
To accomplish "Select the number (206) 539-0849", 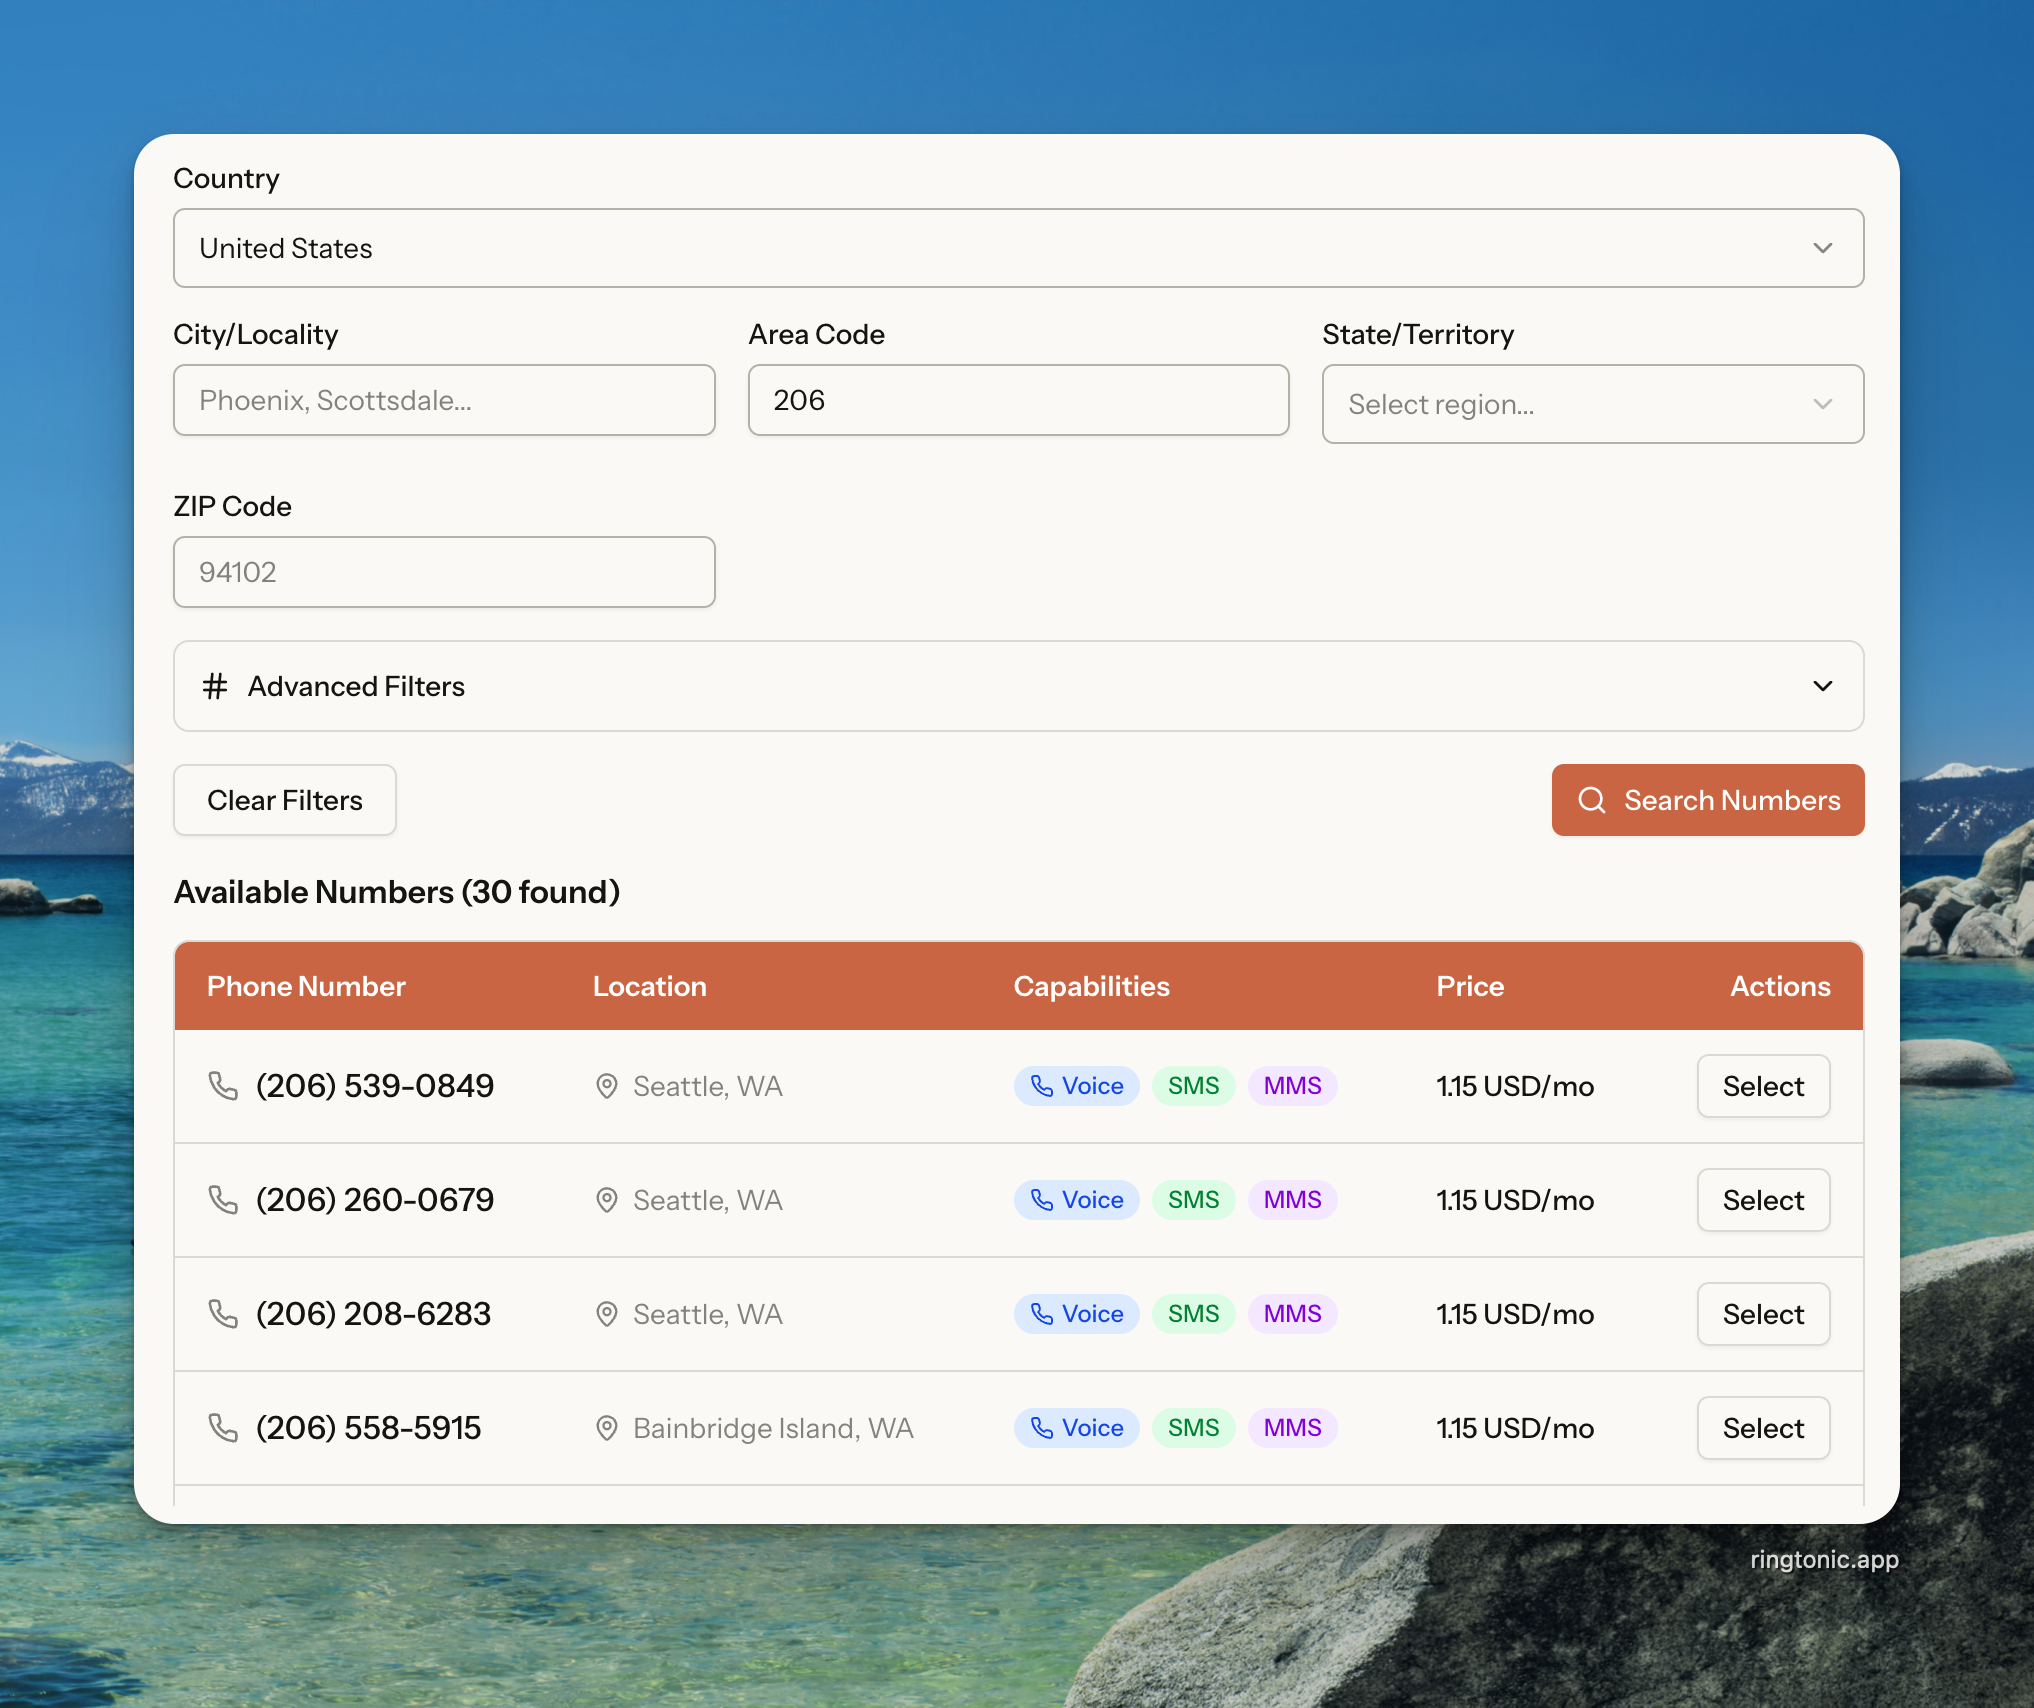I will tap(1762, 1086).
